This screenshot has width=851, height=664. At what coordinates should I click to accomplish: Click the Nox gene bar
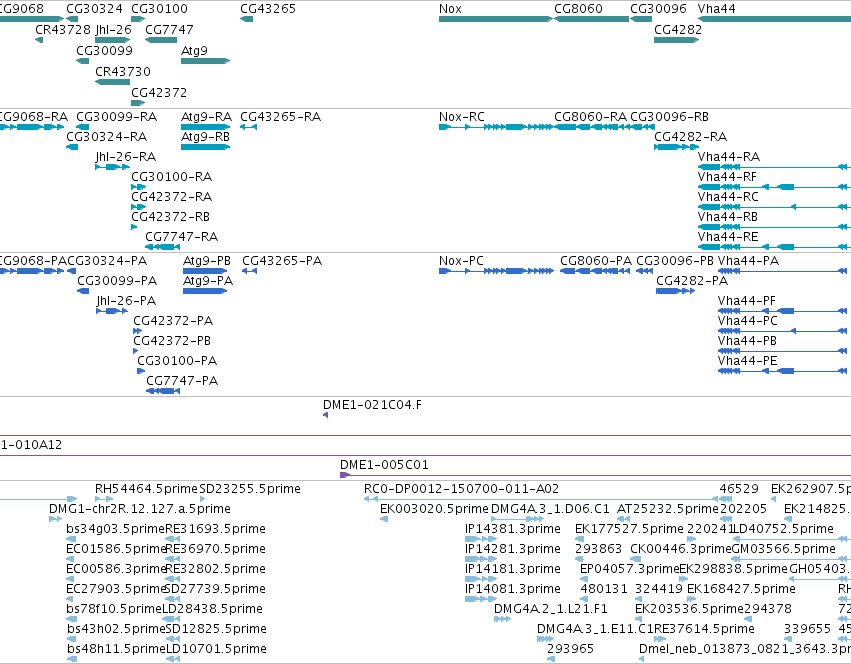[496, 19]
